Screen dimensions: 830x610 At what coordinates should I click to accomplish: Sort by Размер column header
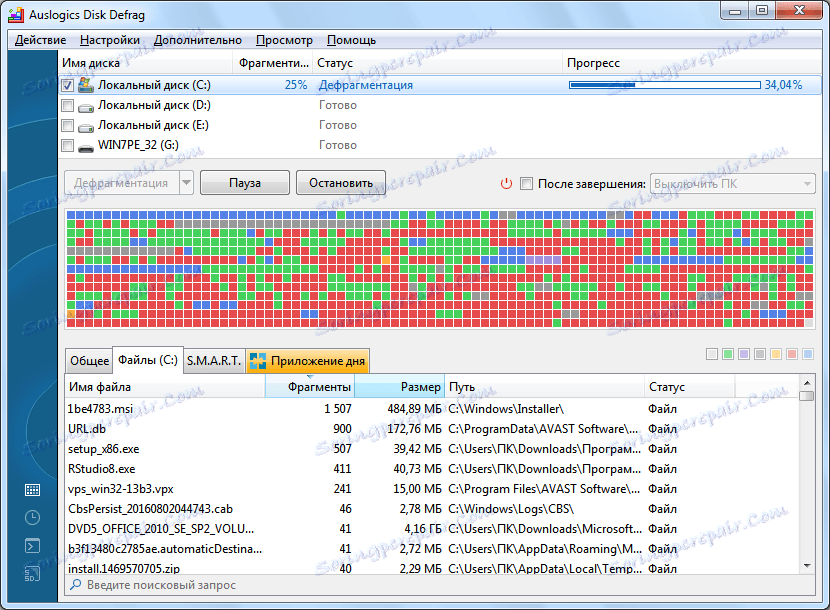(x=399, y=387)
